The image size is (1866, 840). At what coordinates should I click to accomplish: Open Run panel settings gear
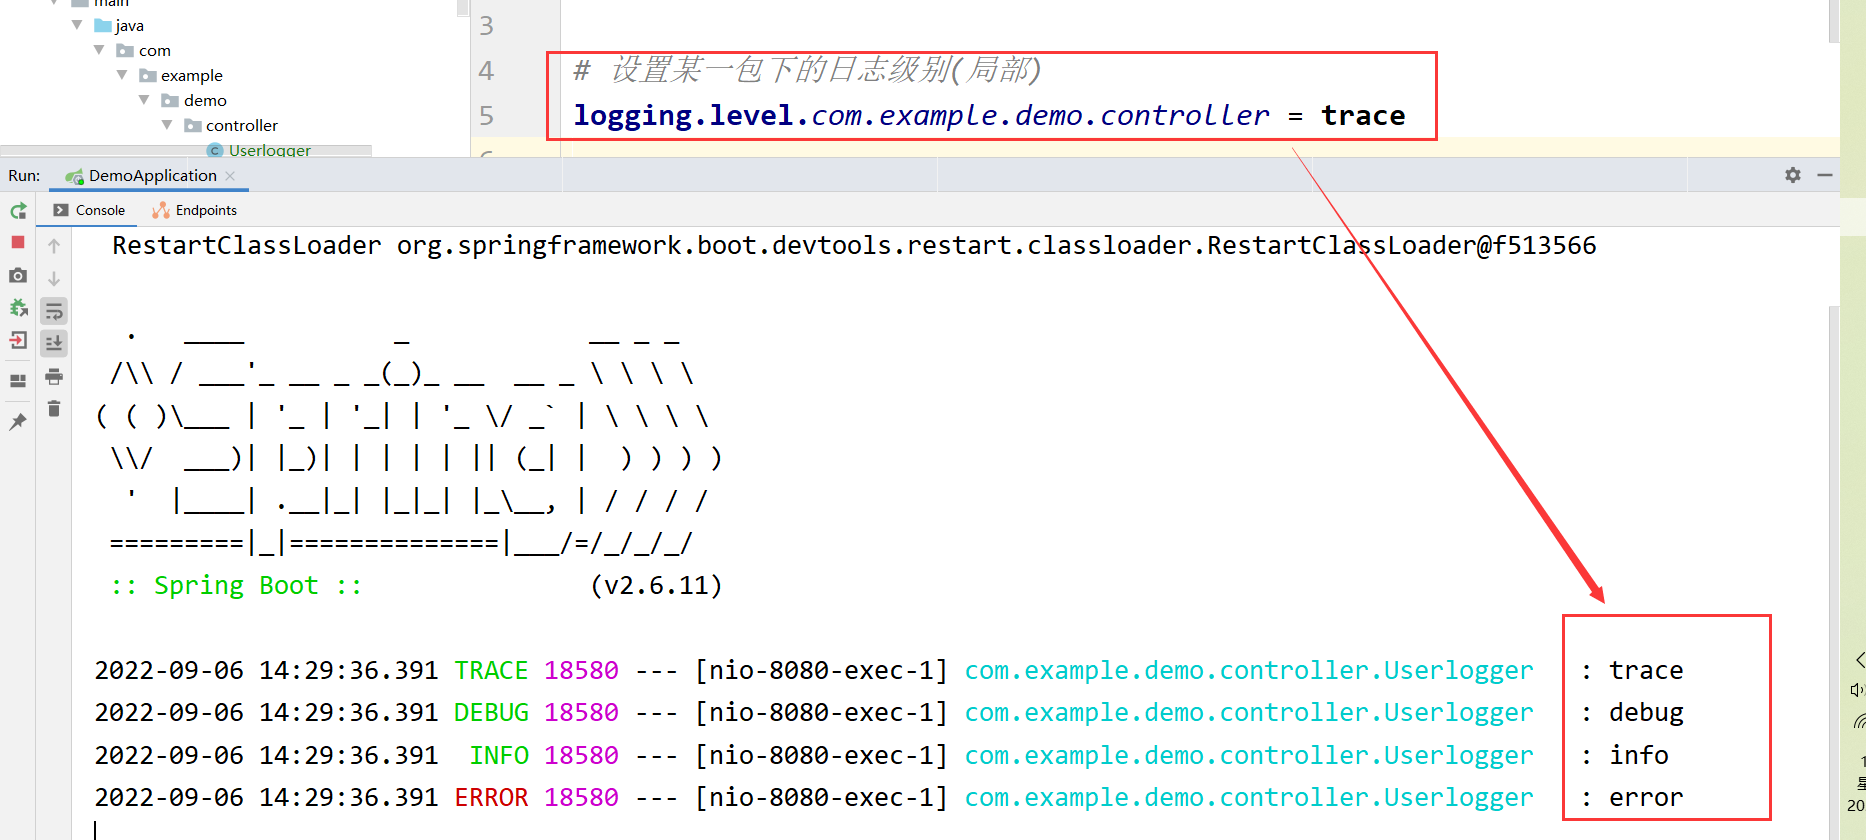(1793, 175)
